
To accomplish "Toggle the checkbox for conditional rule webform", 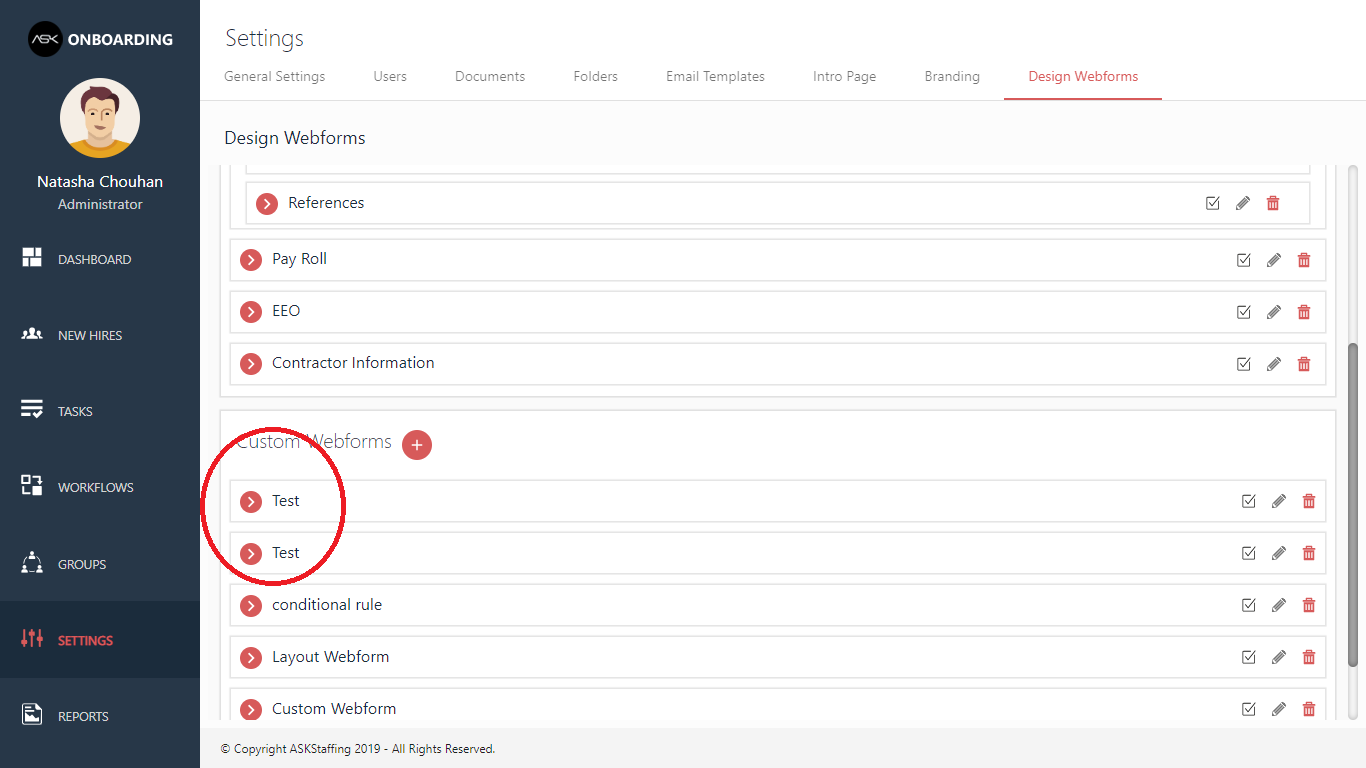I will click(1248, 604).
